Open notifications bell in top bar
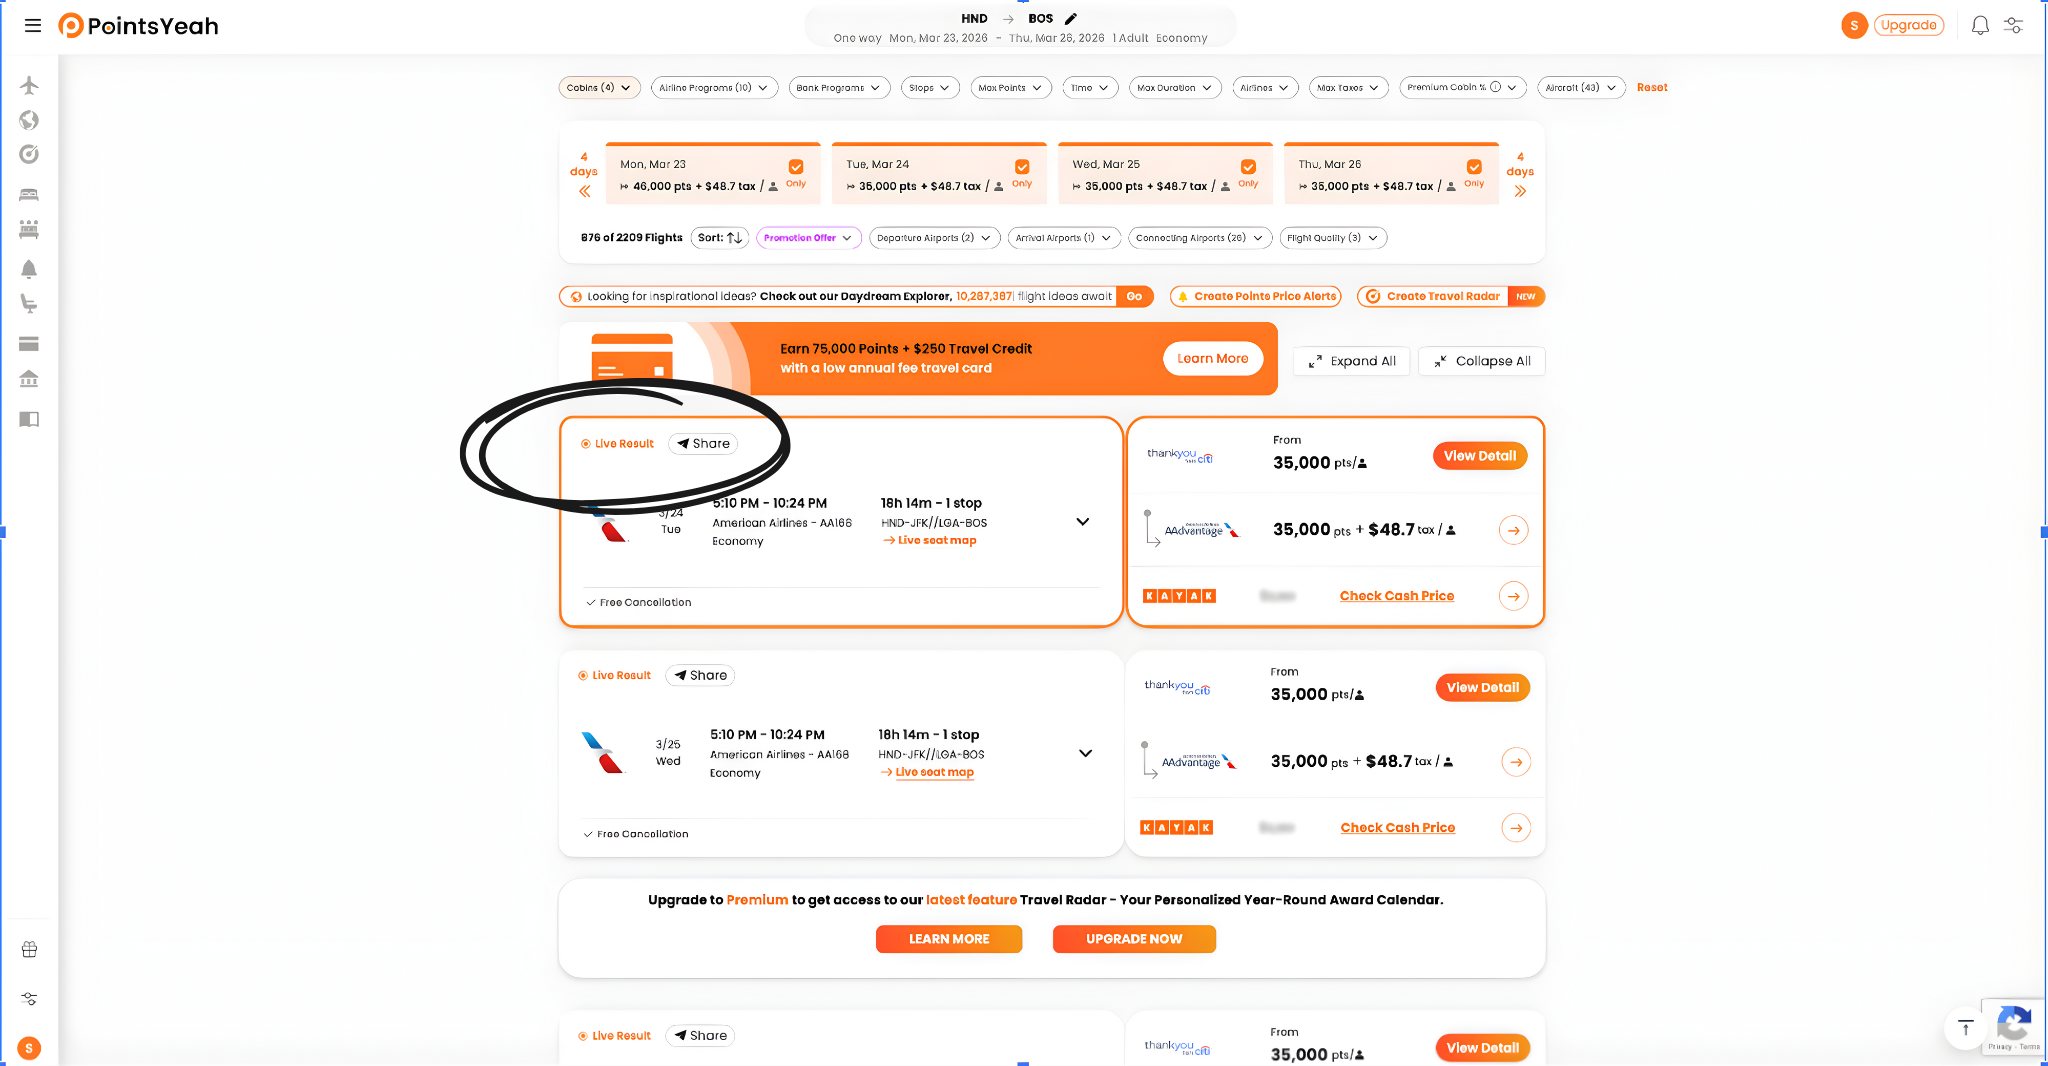2048x1066 pixels. pos(1980,26)
